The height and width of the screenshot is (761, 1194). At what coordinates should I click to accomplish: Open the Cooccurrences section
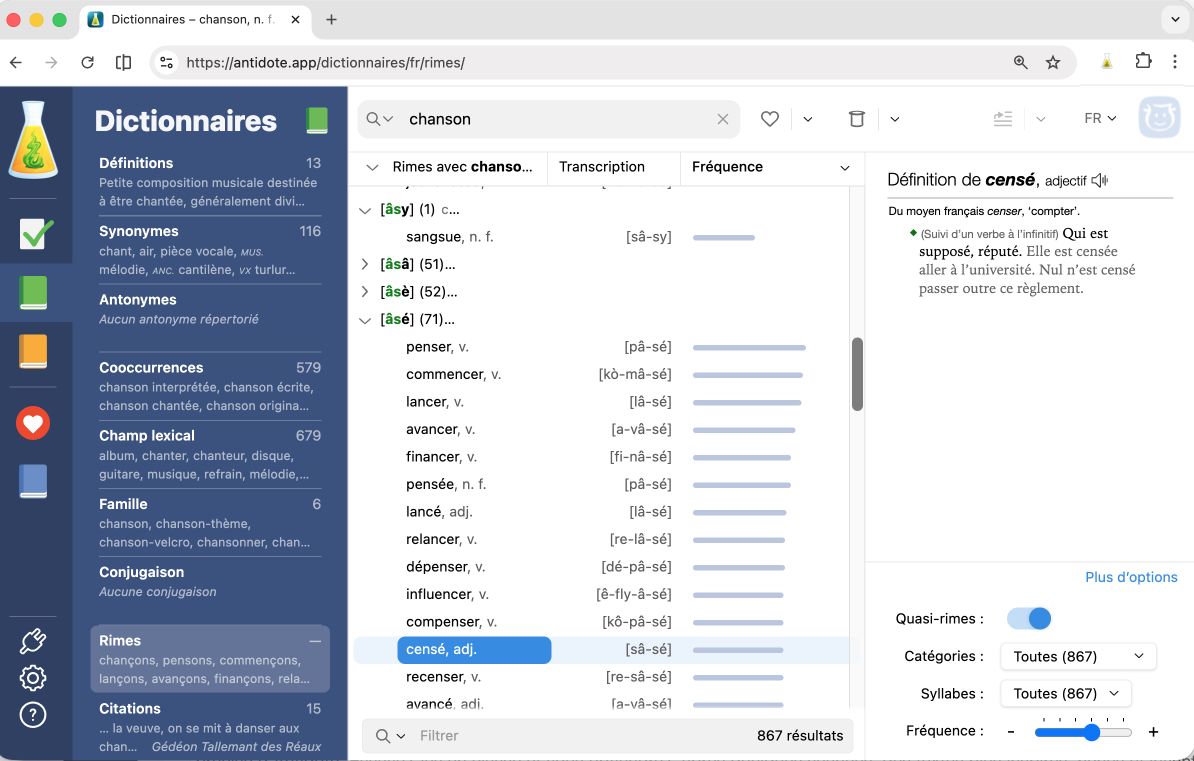pos(151,367)
